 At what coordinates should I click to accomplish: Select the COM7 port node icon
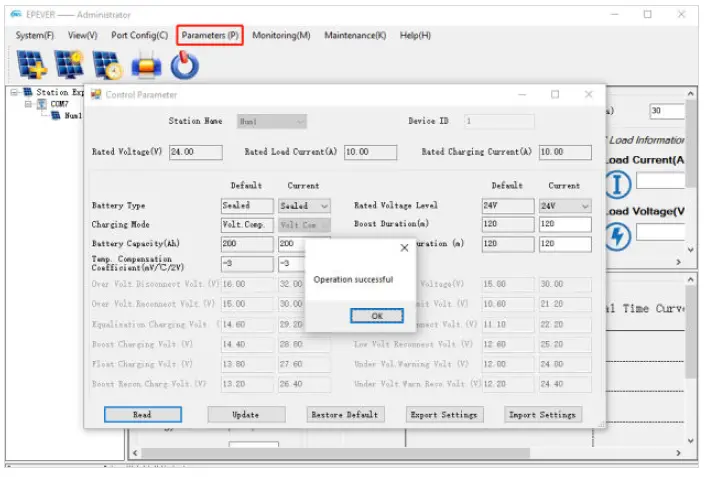click(41, 104)
